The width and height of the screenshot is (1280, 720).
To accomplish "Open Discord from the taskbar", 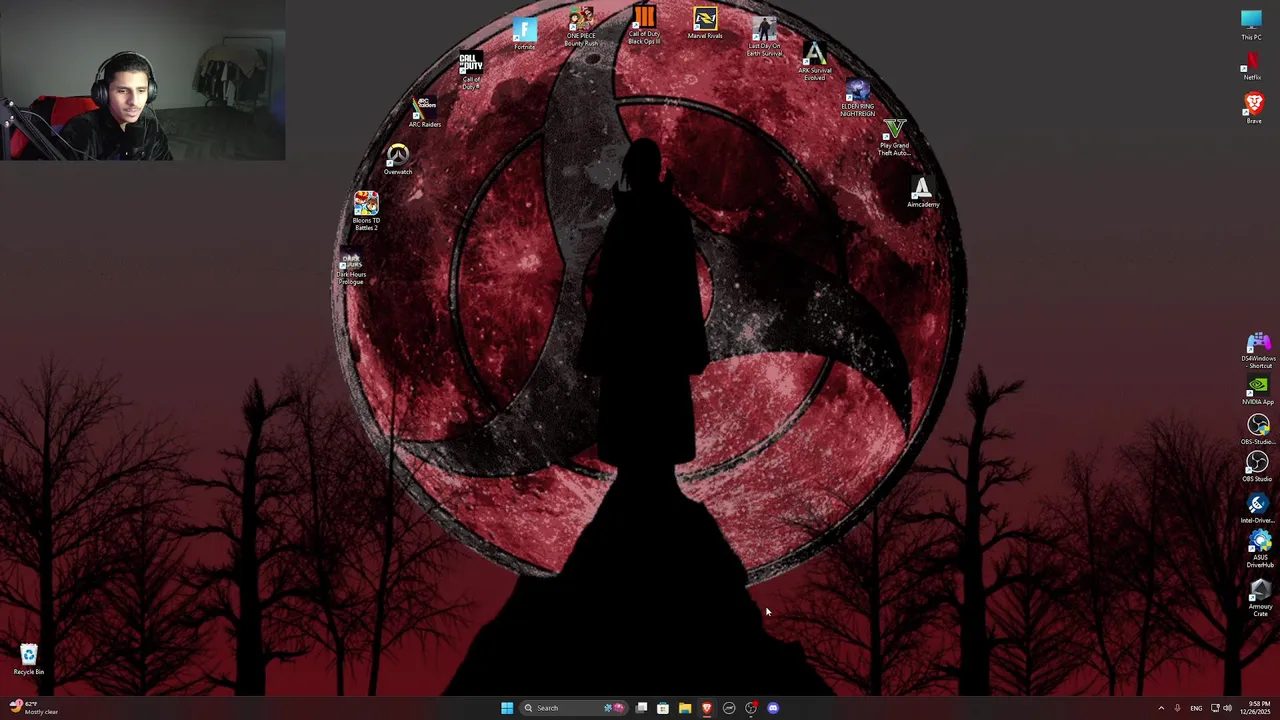I will tap(773, 708).
